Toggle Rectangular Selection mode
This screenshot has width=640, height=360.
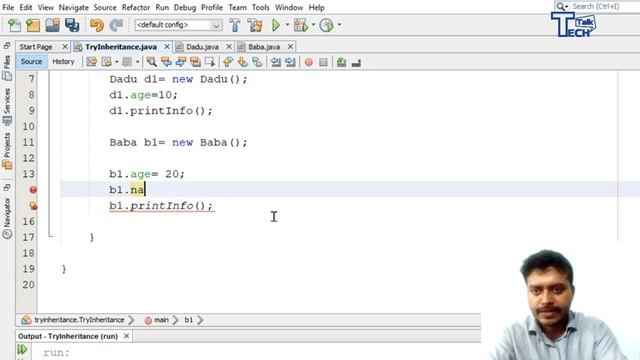[x=210, y=62]
